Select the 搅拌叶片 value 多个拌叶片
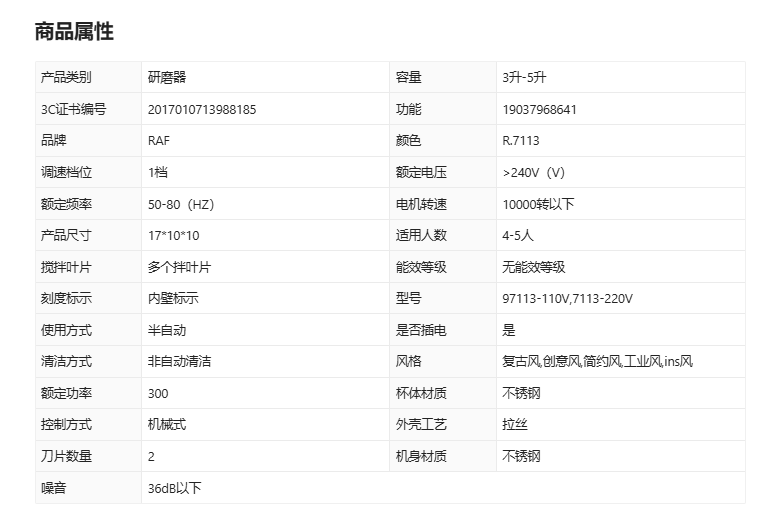The height and width of the screenshot is (512, 765). [179, 267]
